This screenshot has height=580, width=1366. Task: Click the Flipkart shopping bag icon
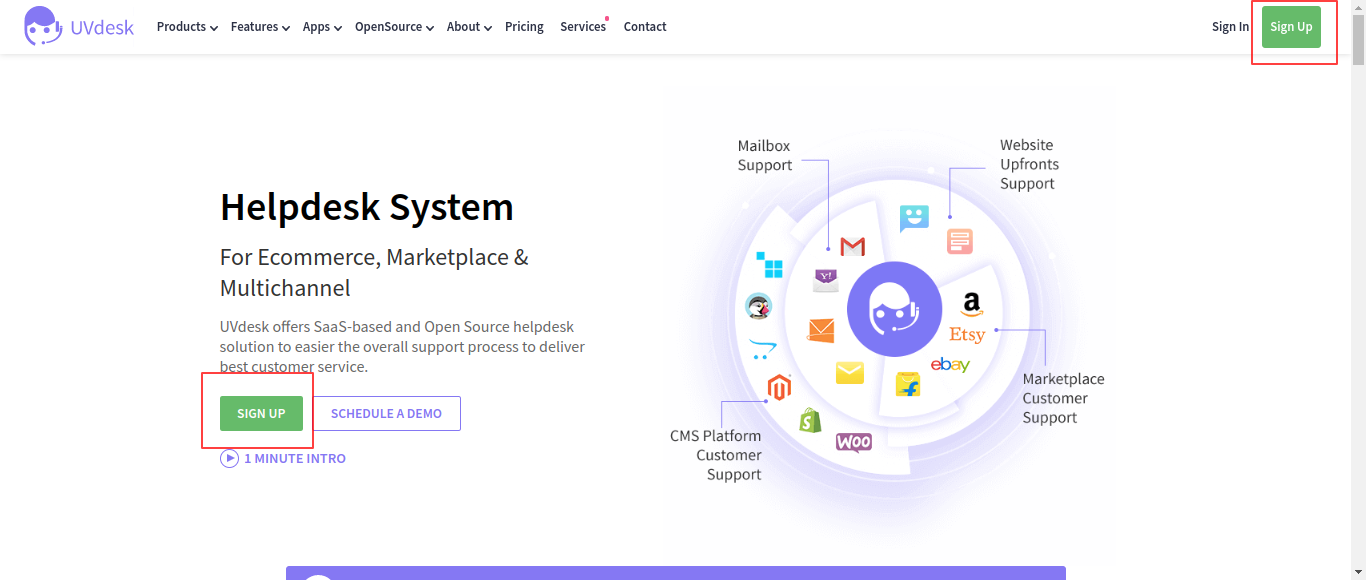point(907,384)
